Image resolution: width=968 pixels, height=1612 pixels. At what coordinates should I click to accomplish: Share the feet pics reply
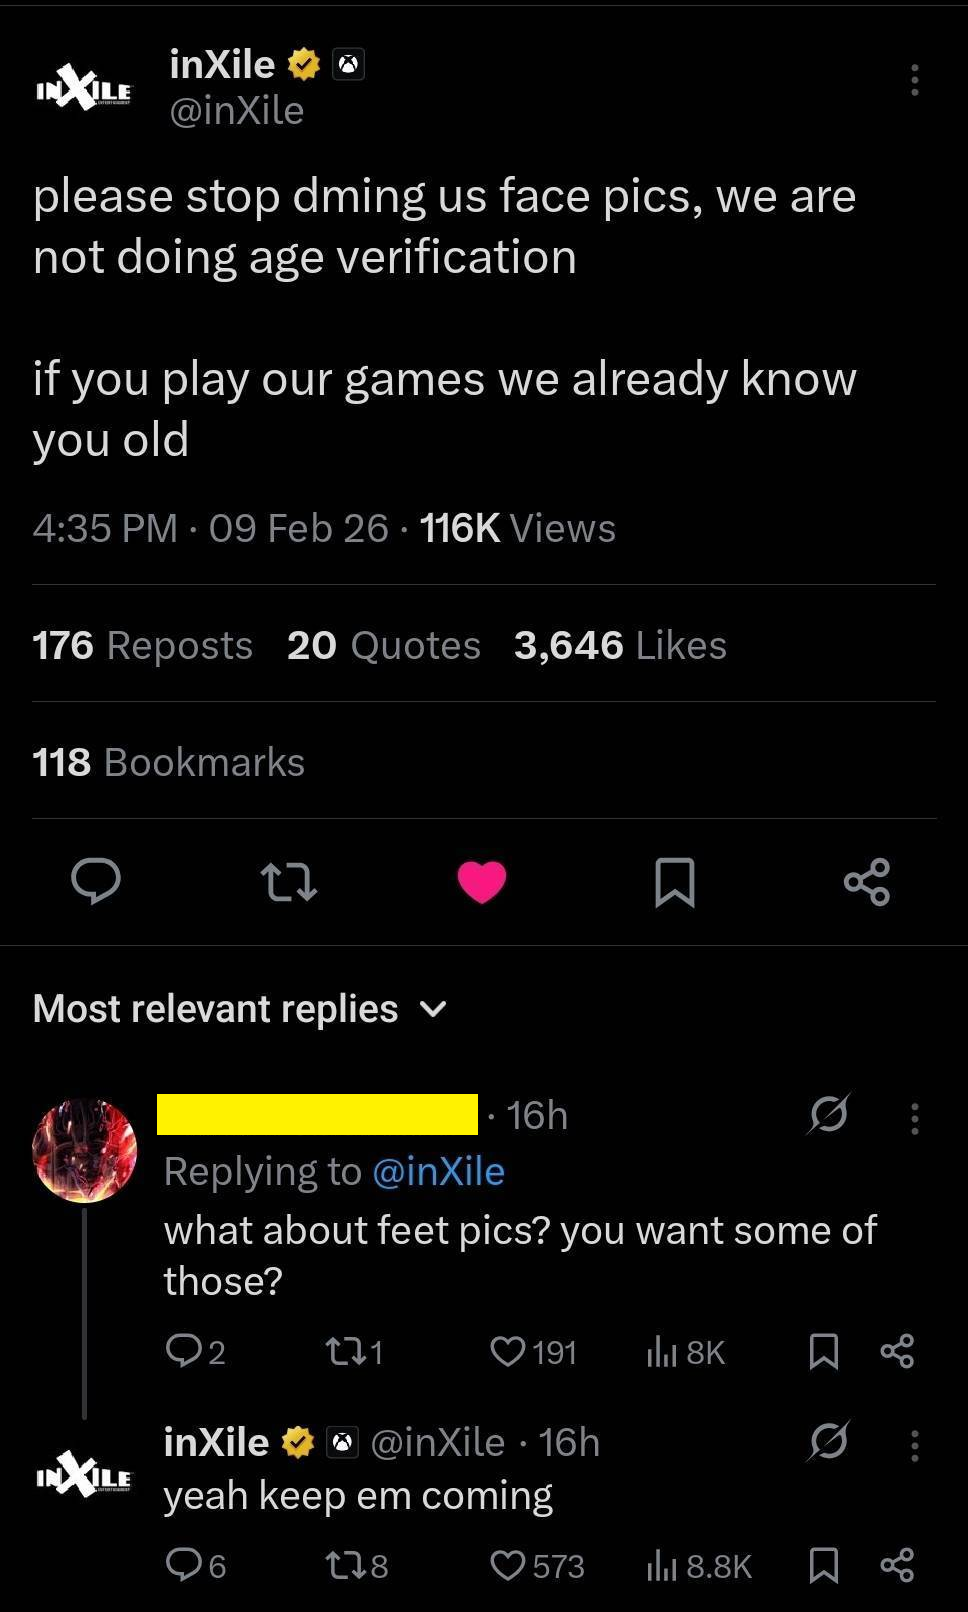(897, 1352)
